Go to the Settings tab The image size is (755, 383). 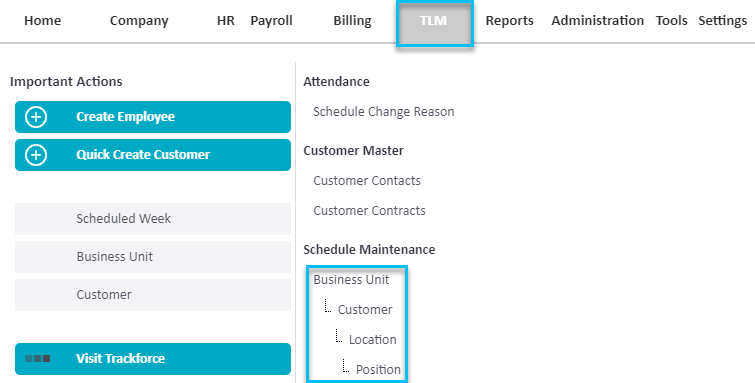[723, 21]
